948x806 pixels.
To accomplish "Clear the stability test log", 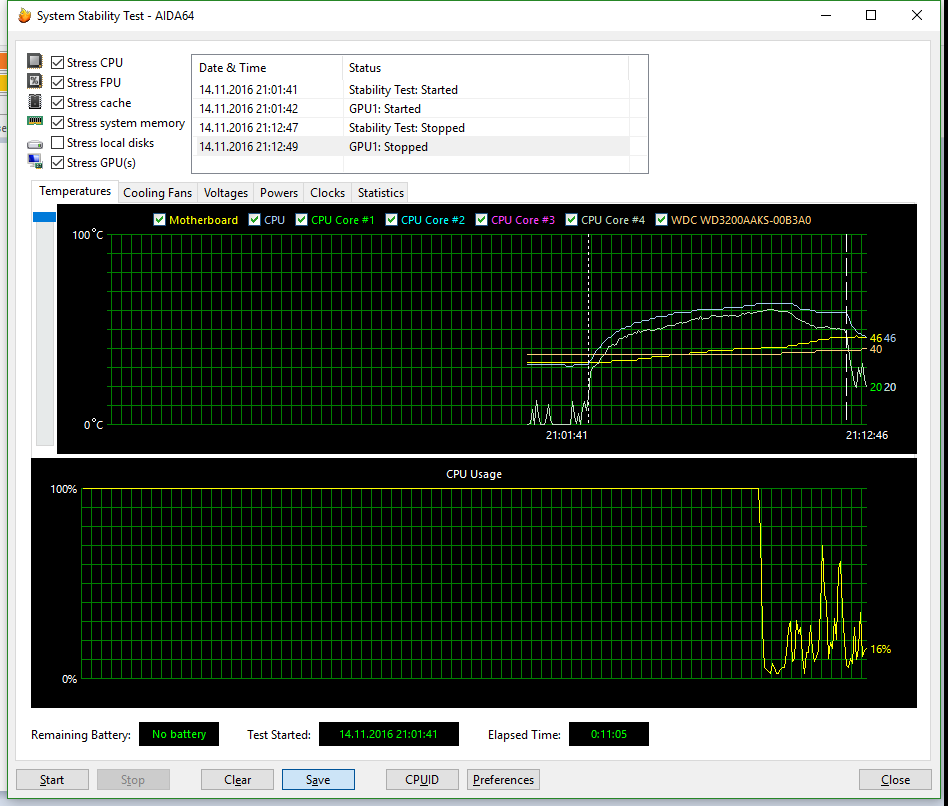I will point(238,779).
